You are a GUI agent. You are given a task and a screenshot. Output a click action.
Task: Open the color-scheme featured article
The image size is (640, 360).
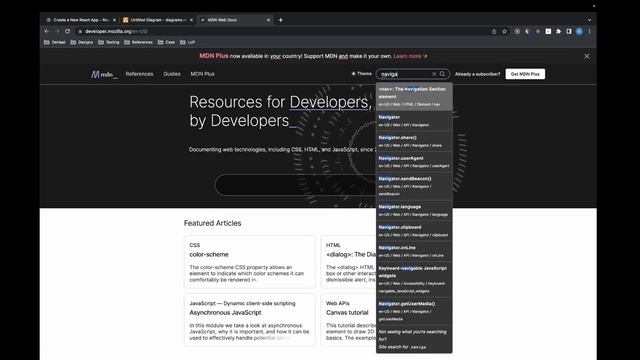coord(209,254)
